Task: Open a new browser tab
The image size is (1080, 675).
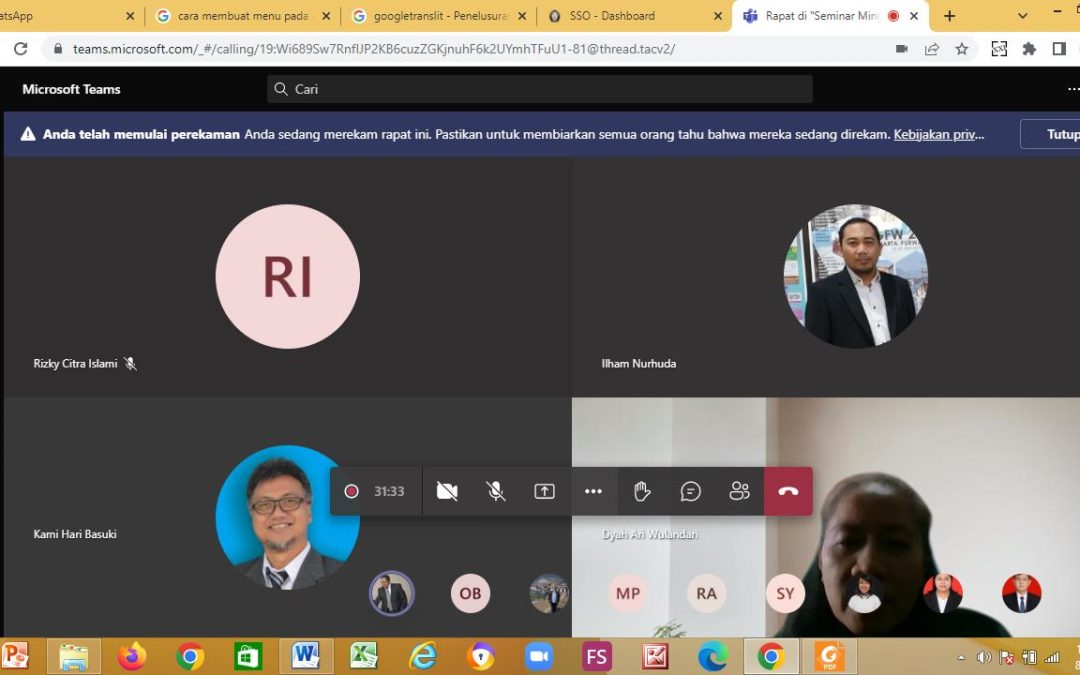Action: pos(949,16)
